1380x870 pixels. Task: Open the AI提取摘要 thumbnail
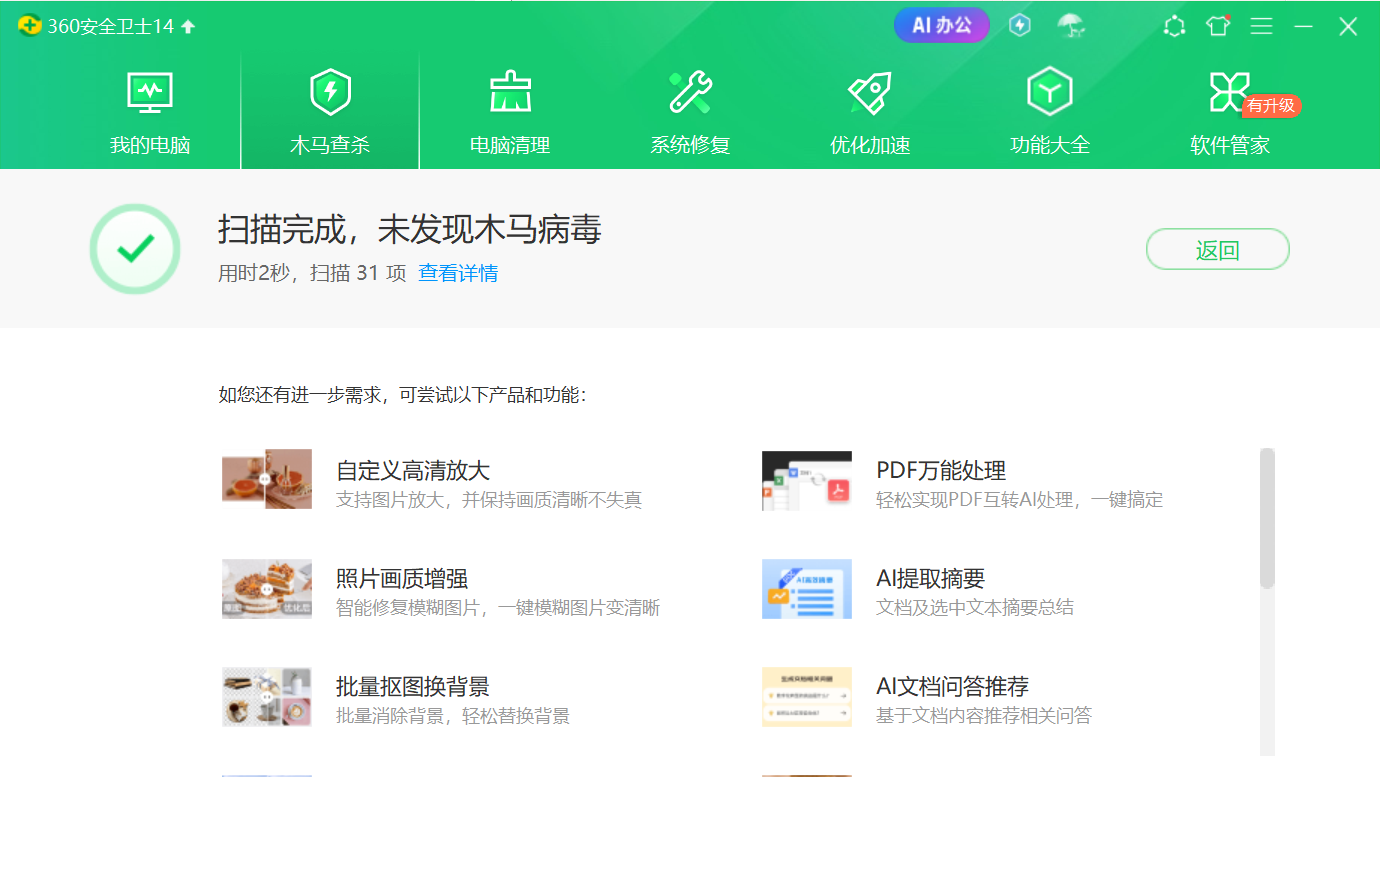(x=807, y=588)
